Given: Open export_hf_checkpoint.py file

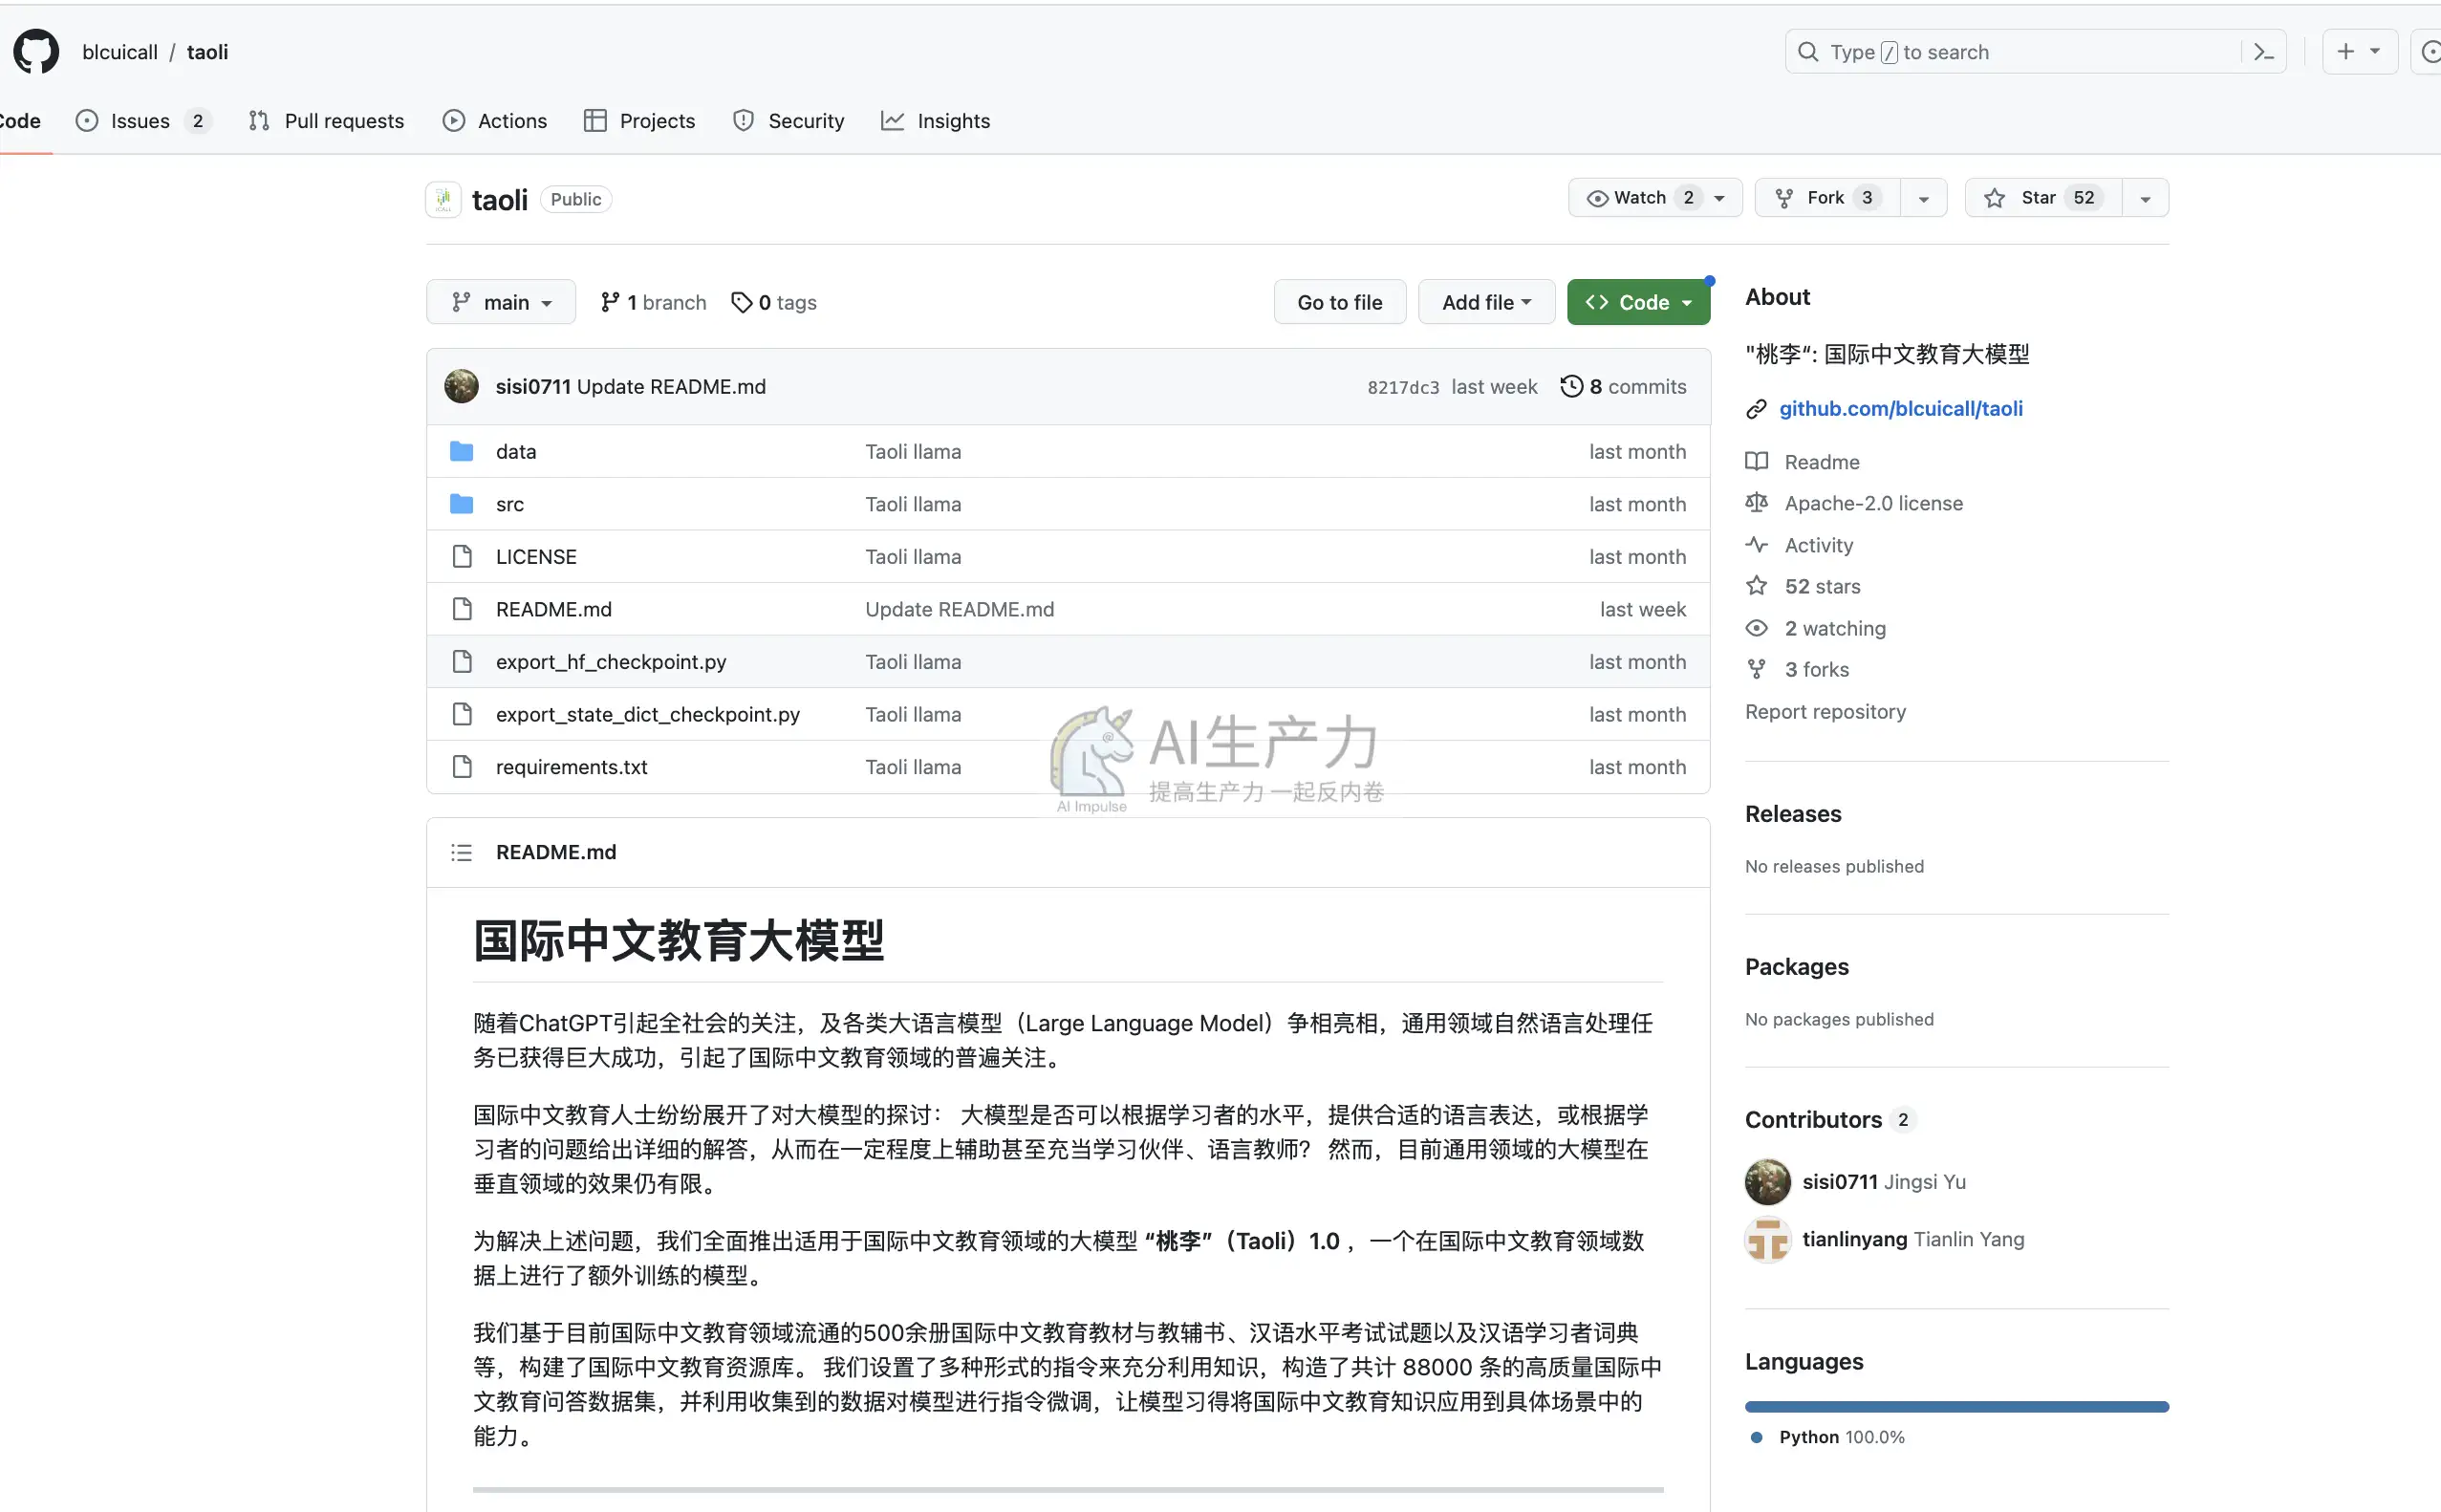Looking at the screenshot, I should click(x=611, y=661).
